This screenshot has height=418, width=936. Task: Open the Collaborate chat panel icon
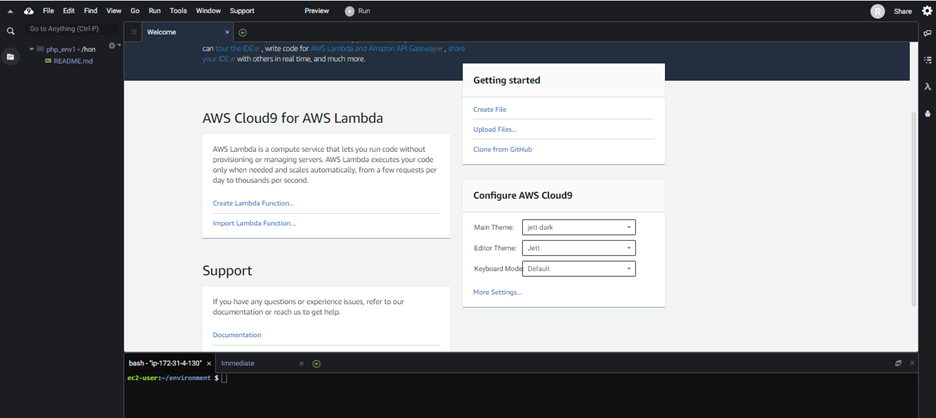click(927, 33)
